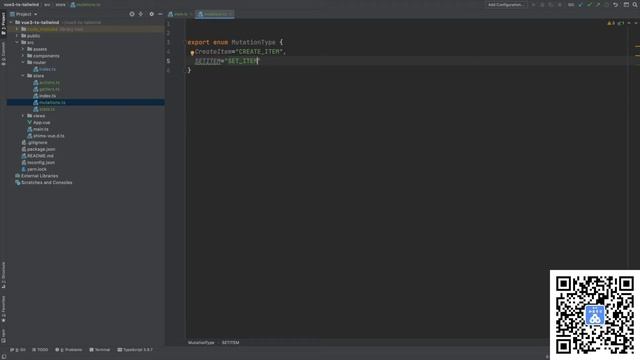Click the SETITEM identifier in code line 5

pyautogui.click(x=208, y=61)
